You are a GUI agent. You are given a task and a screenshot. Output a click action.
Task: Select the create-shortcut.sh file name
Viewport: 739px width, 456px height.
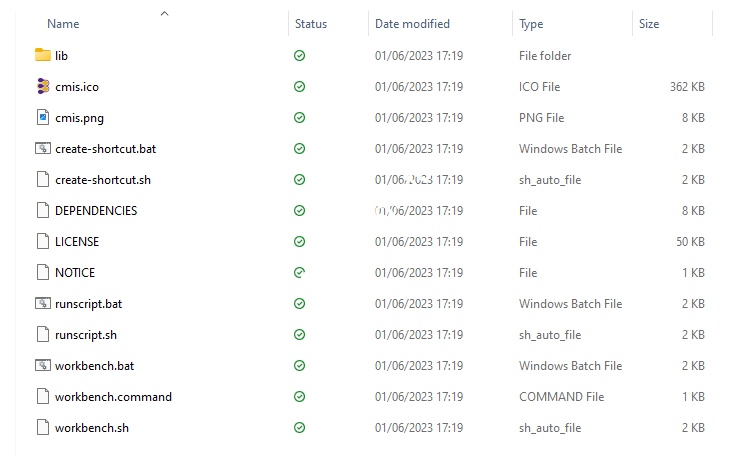[x=103, y=179]
